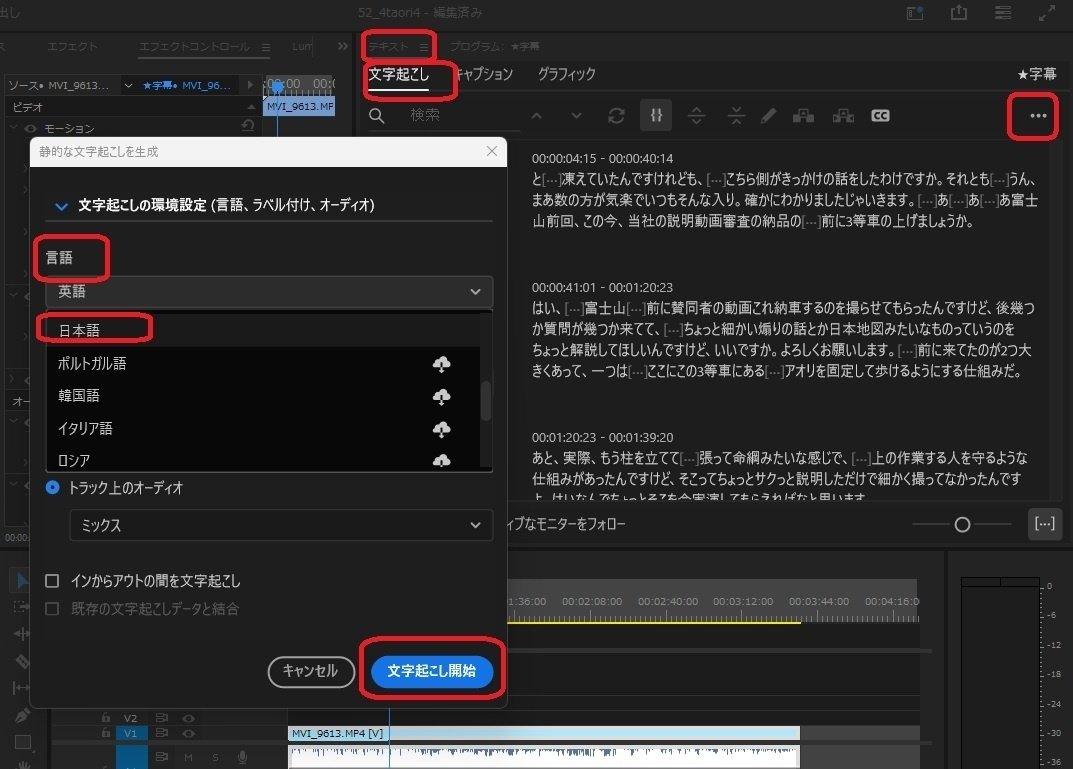Open the エフェクト panel tab
Image resolution: width=1073 pixels, height=769 pixels.
[72, 47]
